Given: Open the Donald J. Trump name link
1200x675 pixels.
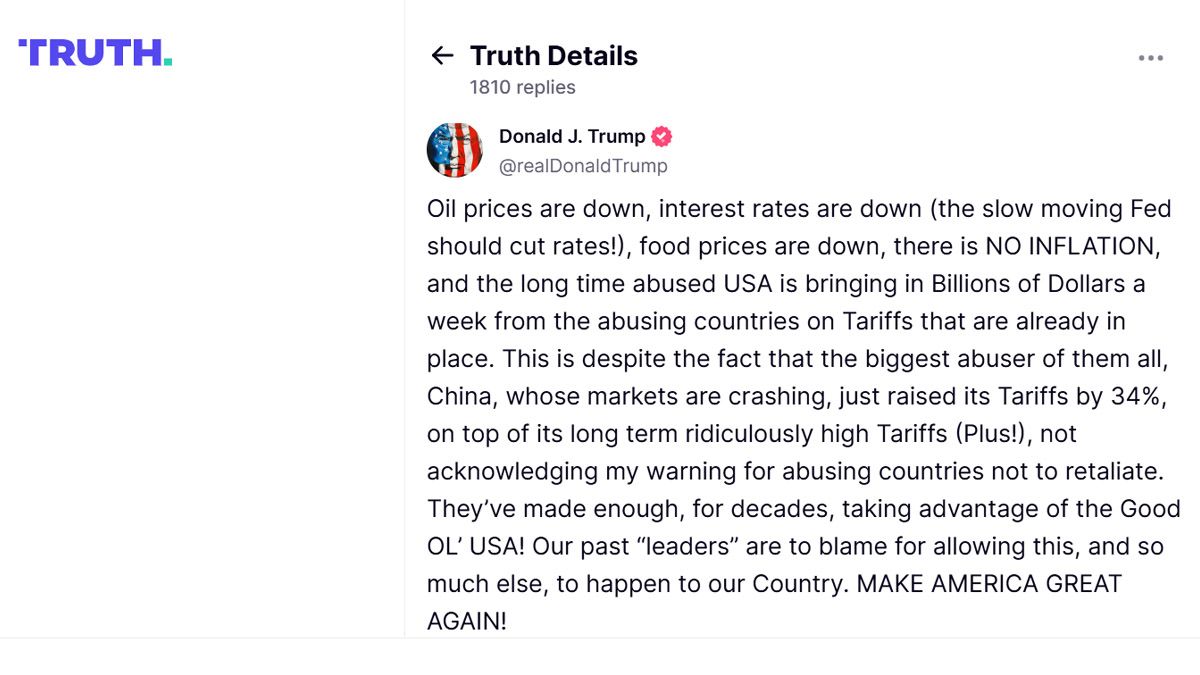Looking at the screenshot, I should pos(572,137).
